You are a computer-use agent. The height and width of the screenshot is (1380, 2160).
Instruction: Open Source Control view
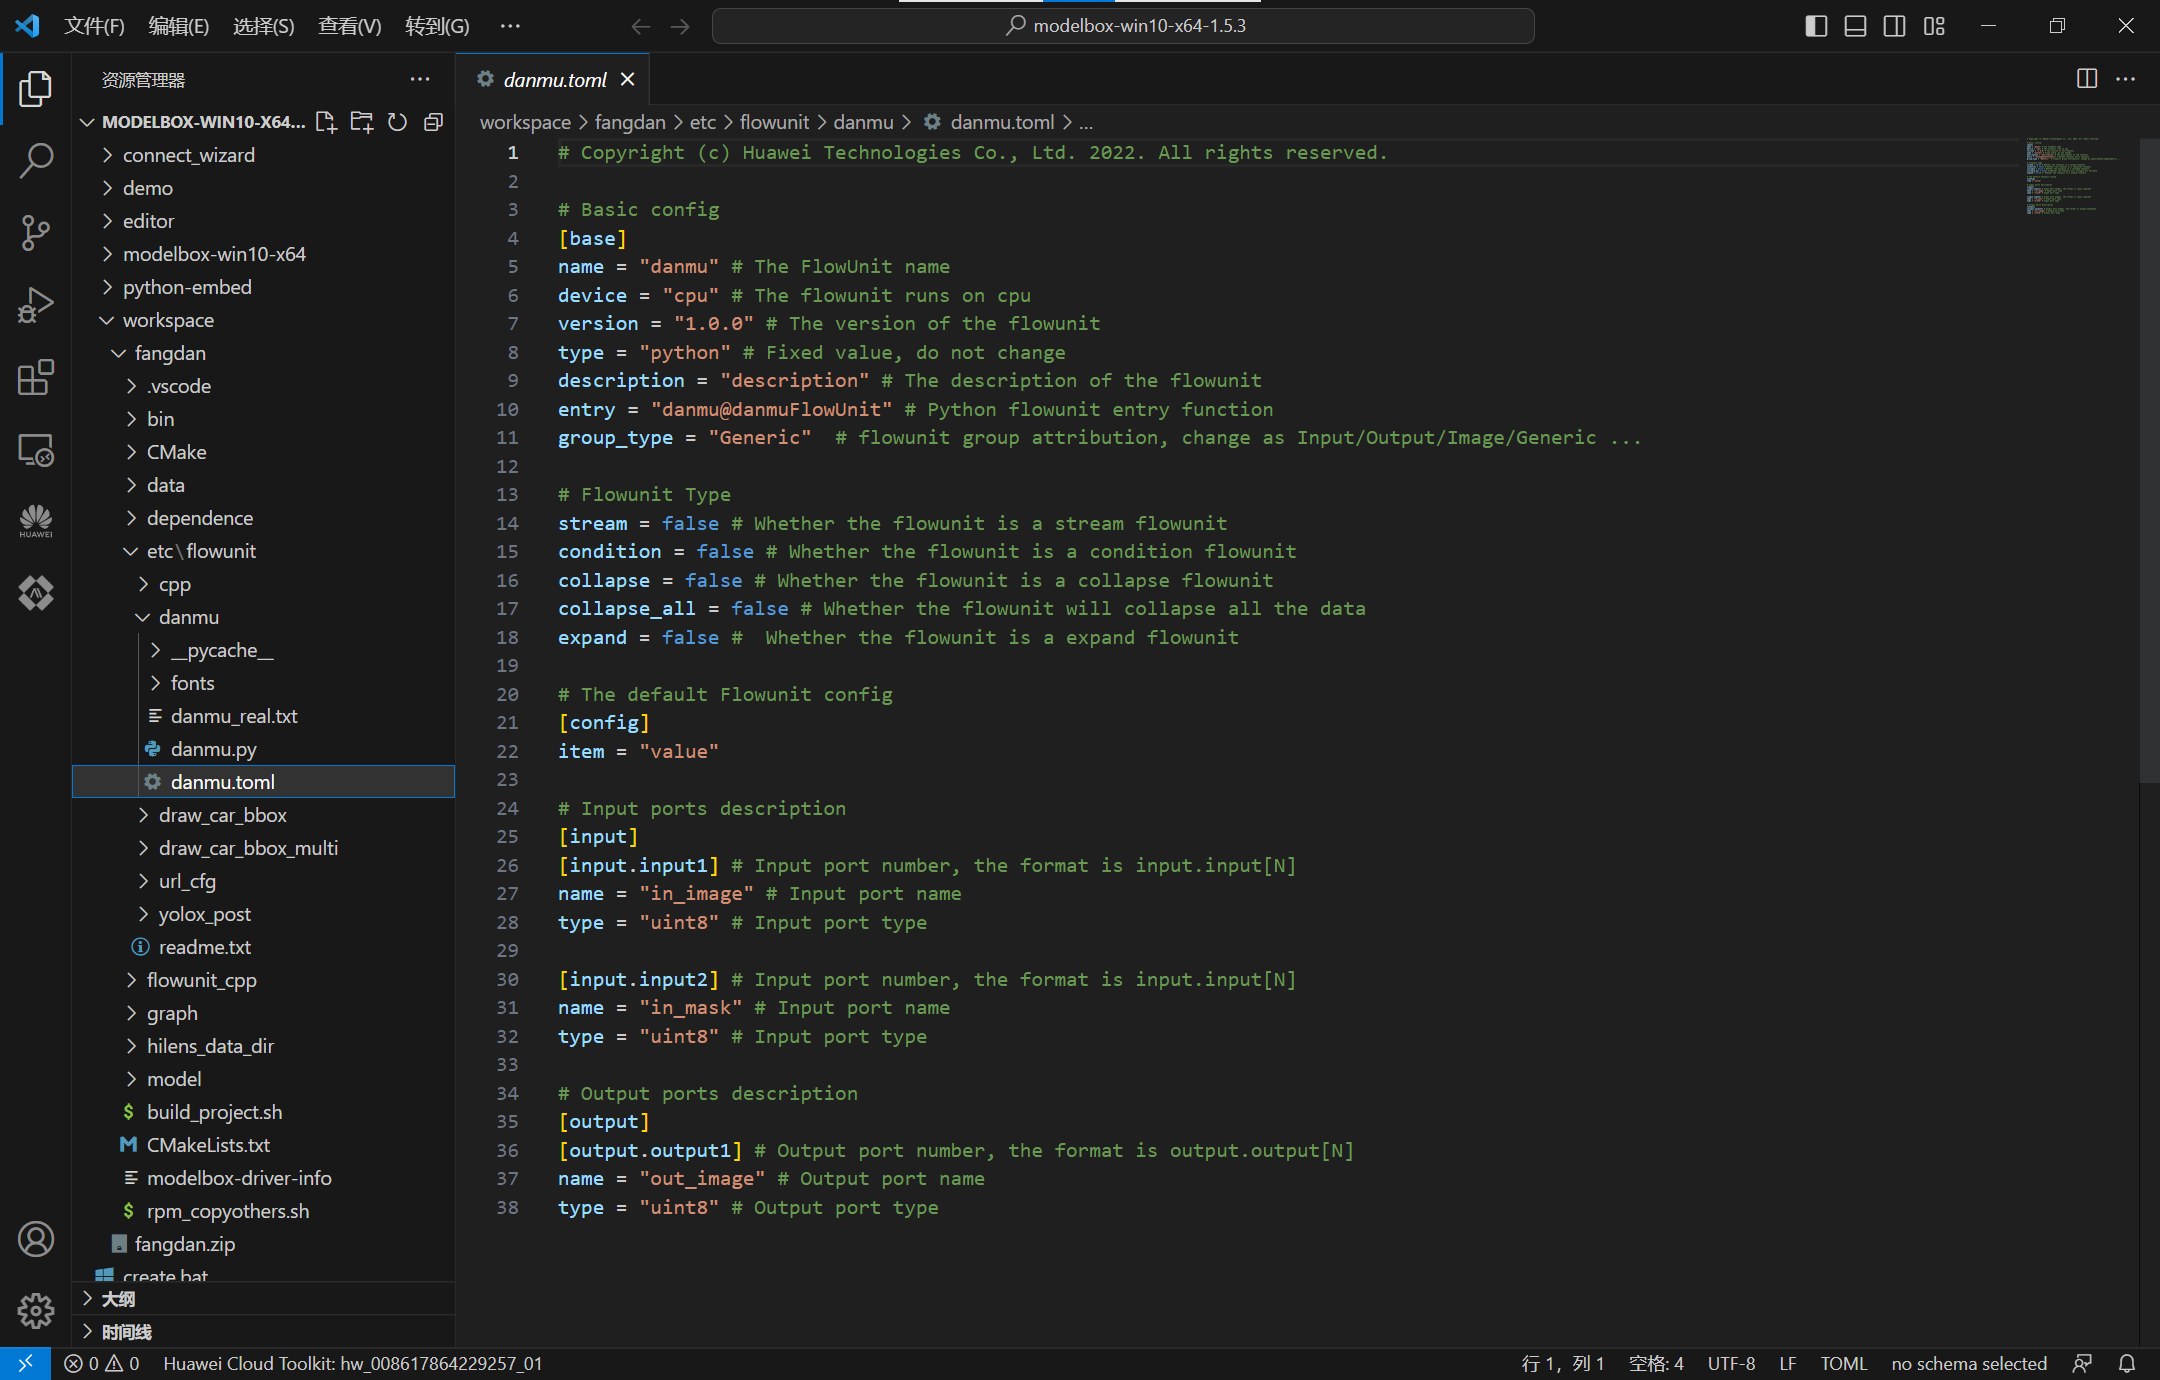pyautogui.click(x=36, y=232)
